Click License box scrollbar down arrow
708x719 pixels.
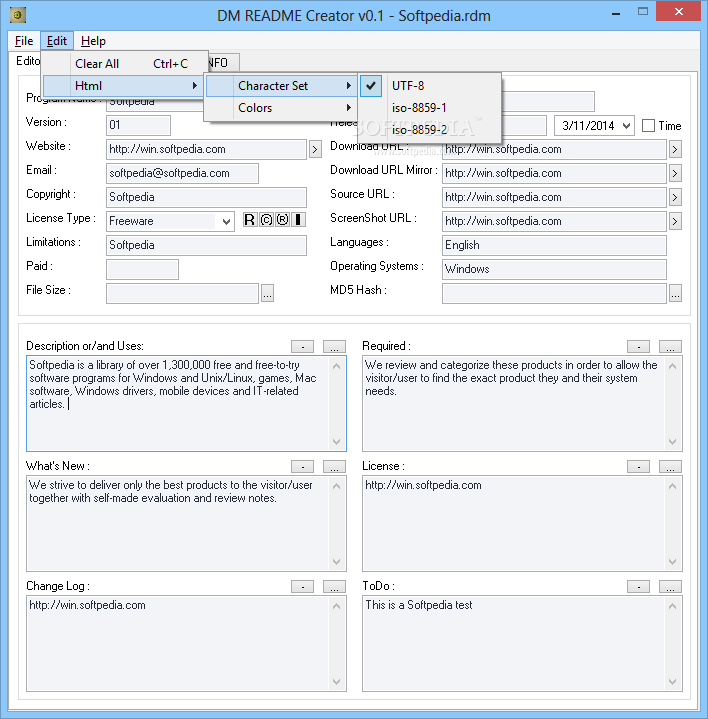point(672,562)
